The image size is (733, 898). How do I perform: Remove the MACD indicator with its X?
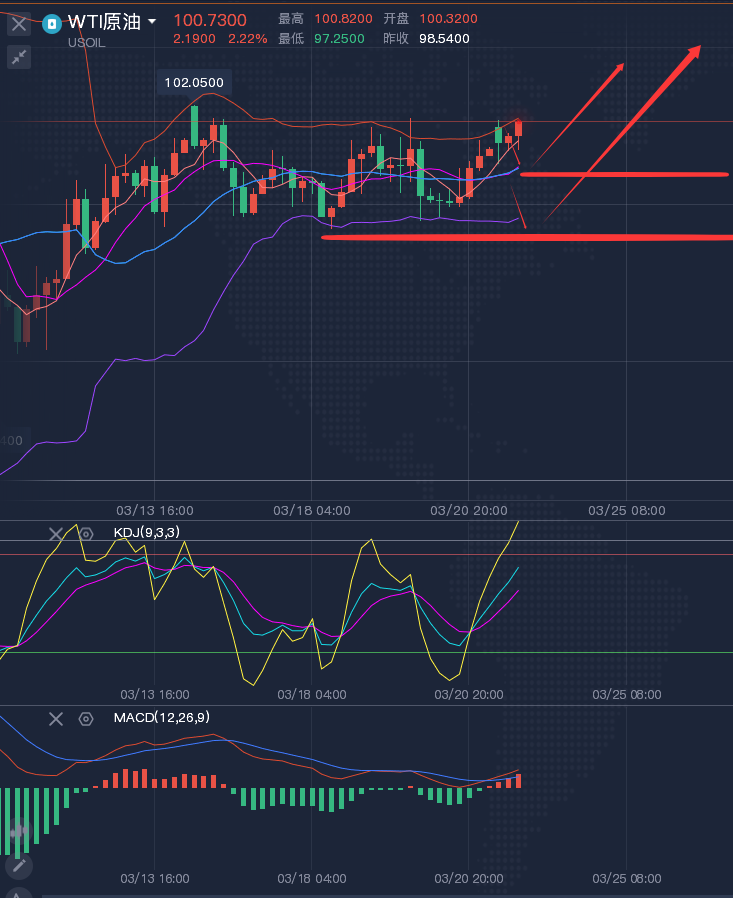point(56,718)
